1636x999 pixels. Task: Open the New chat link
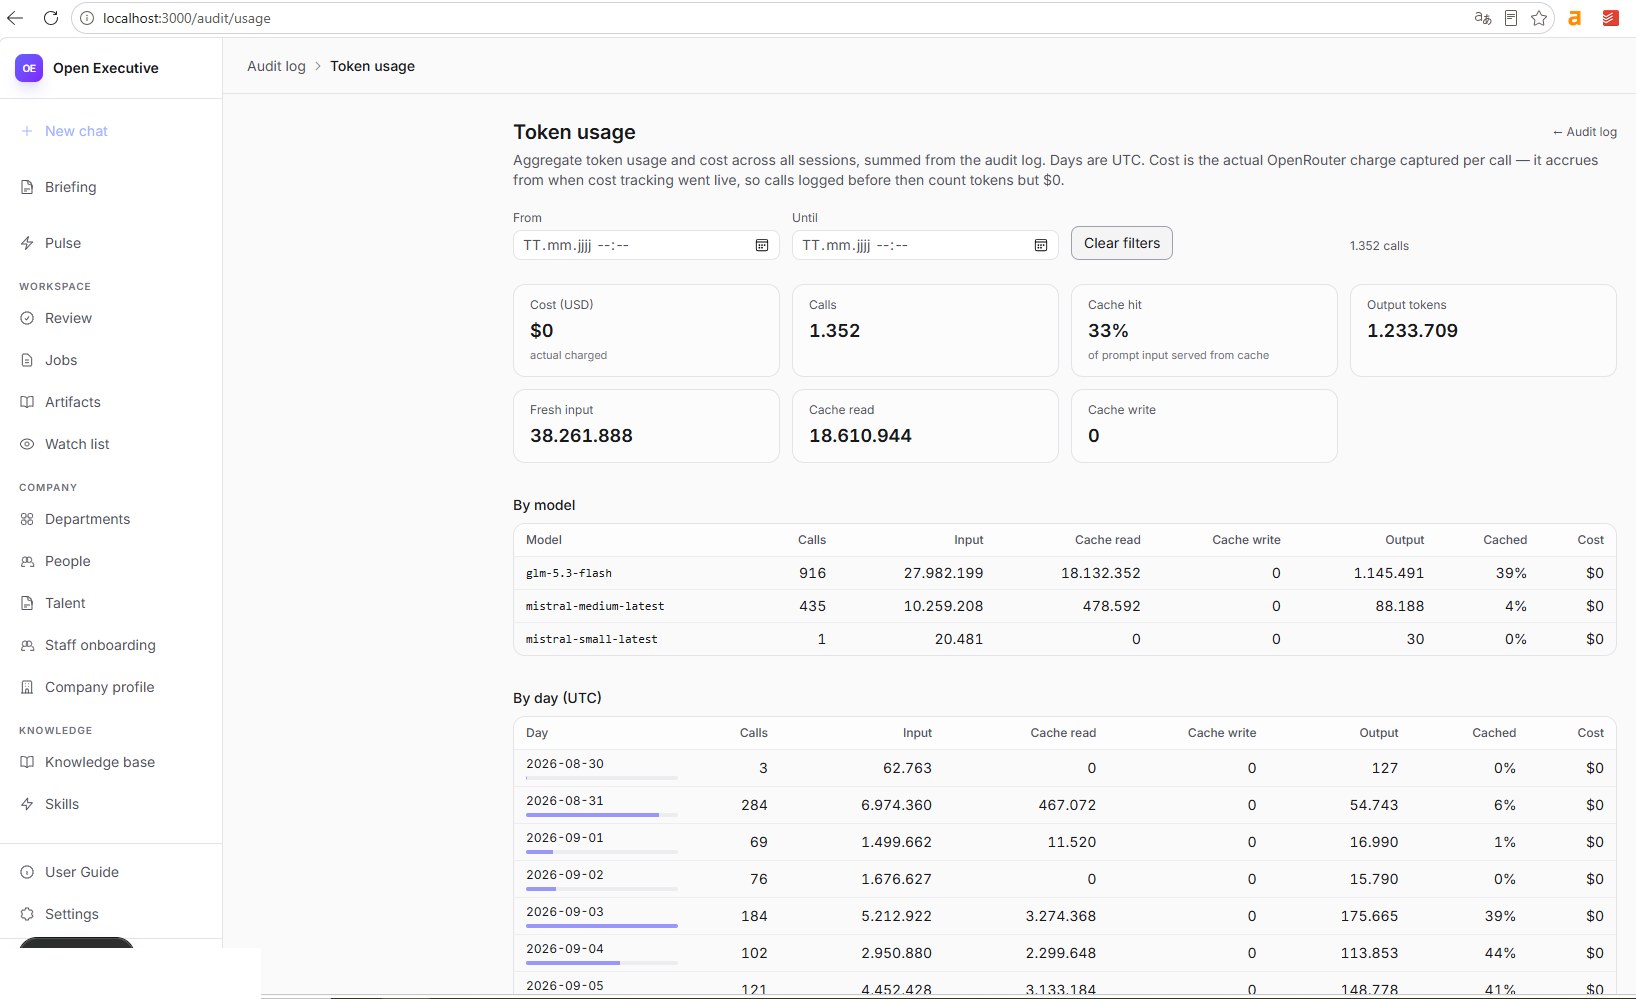click(76, 131)
